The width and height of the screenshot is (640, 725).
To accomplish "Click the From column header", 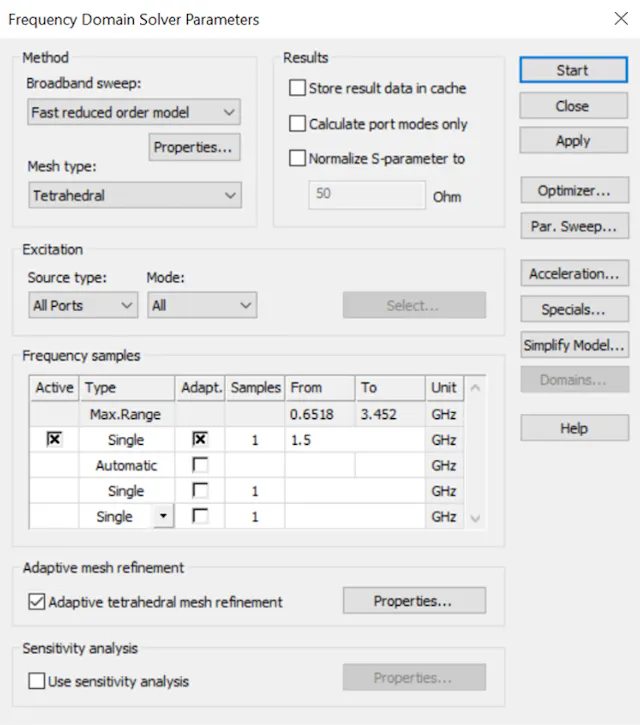I will coord(320,387).
